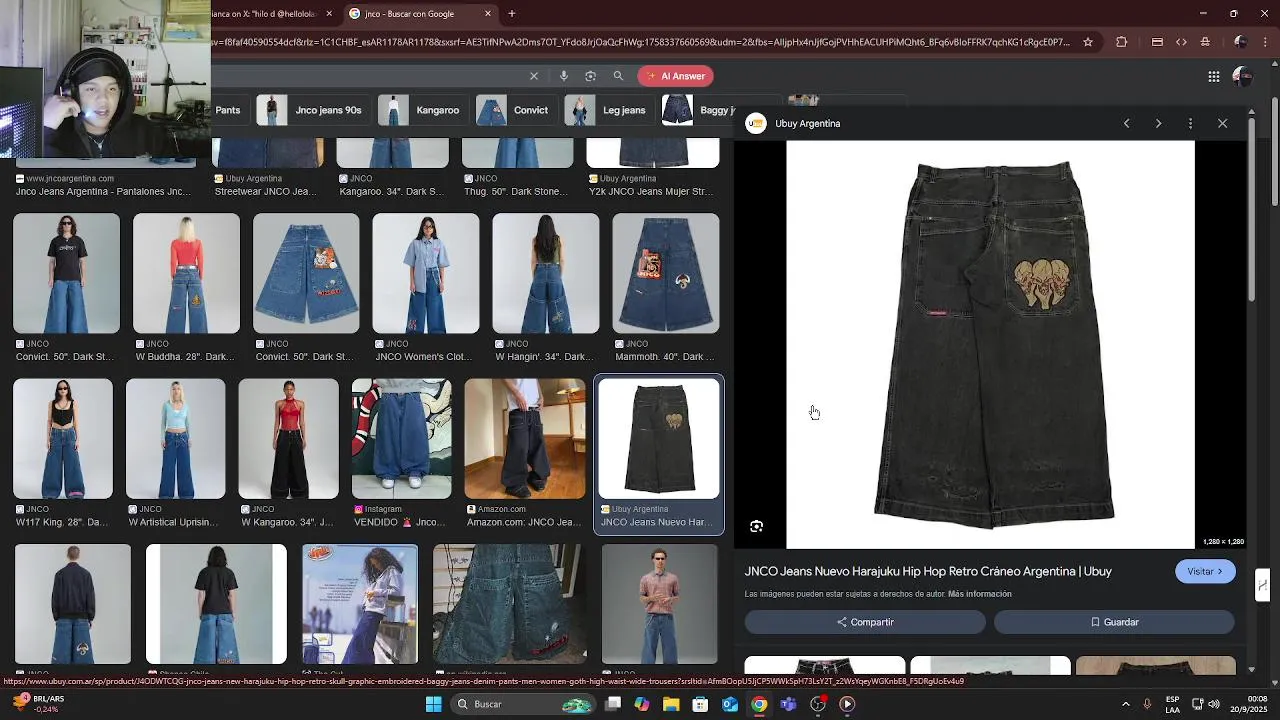Open Microsoft Store from the taskbar
1280x720 pixels.
point(701,704)
